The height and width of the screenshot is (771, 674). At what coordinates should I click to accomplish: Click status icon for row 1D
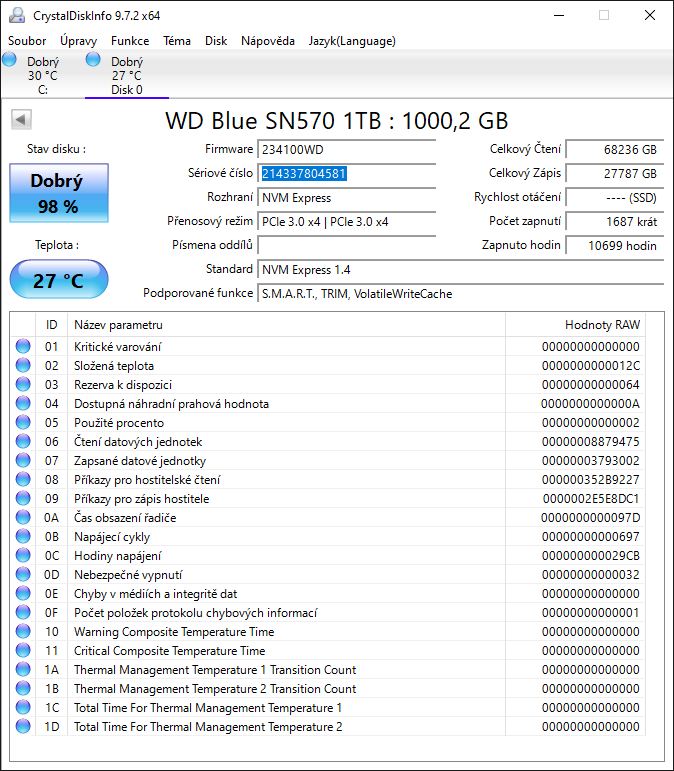tap(23, 726)
